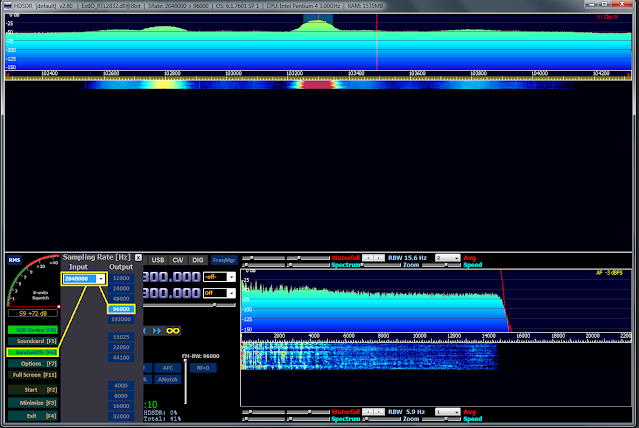The image size is (639, 428).
Task: Toggle ANotch filter button
Action: pos(168,379)
